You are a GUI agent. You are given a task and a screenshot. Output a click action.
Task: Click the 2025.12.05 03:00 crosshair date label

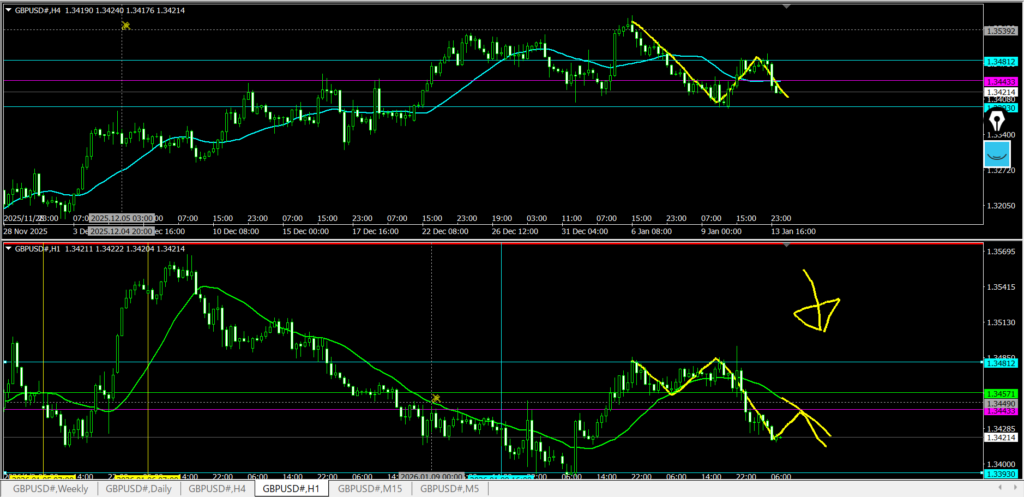tap(121, 217)
